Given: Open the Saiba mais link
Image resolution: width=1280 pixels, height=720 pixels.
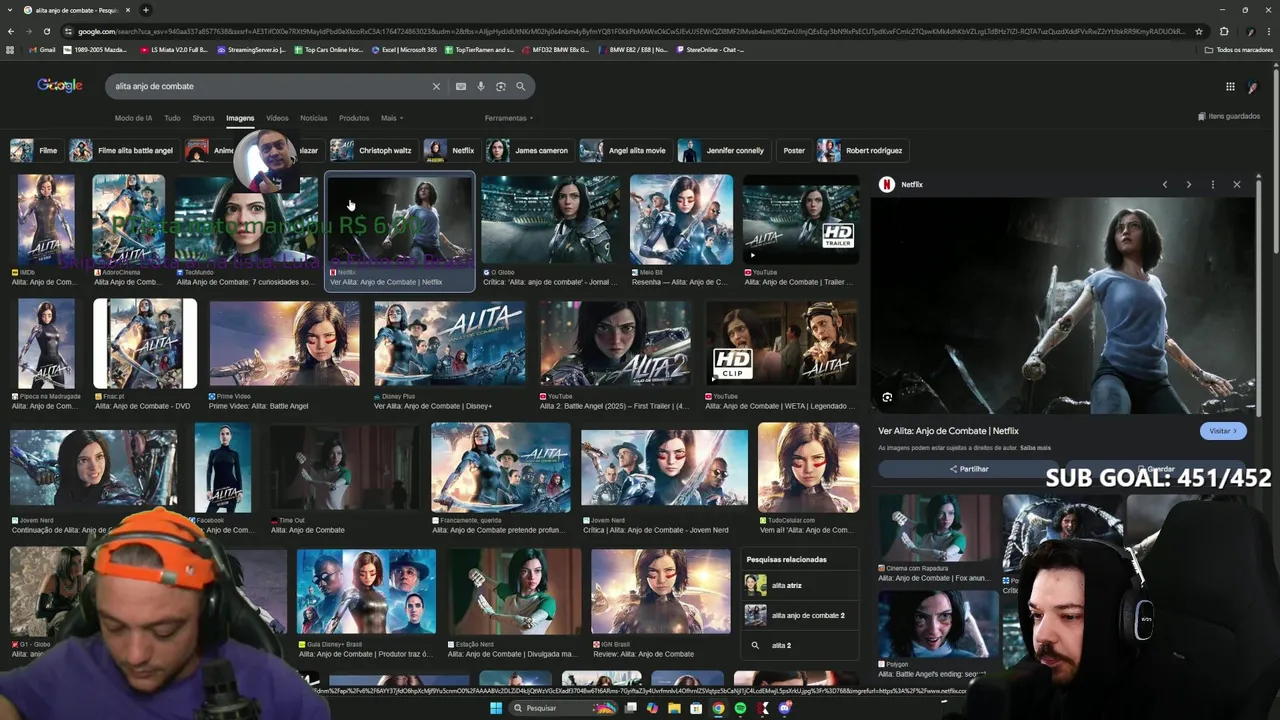Looking at the screenshot, I should tap(1035, 448).
